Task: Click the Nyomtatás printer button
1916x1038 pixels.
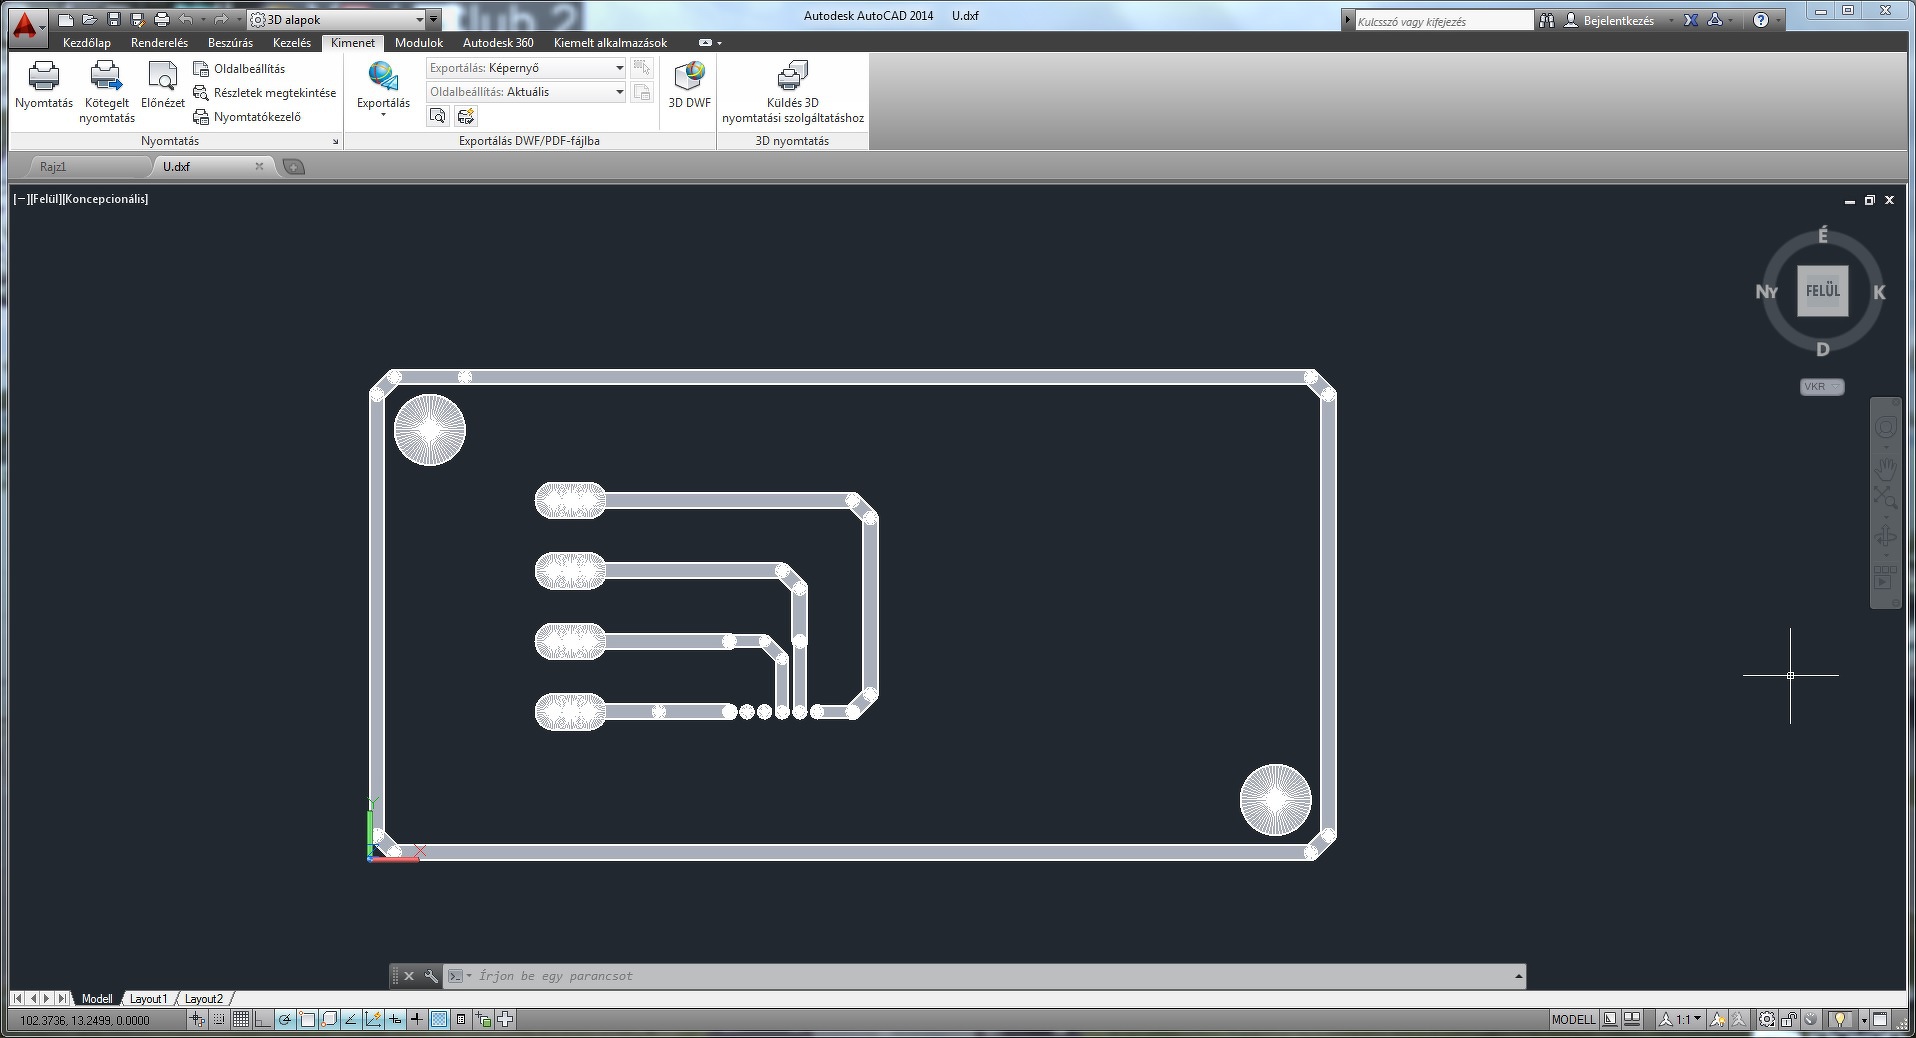Action: tap(44, 85)
